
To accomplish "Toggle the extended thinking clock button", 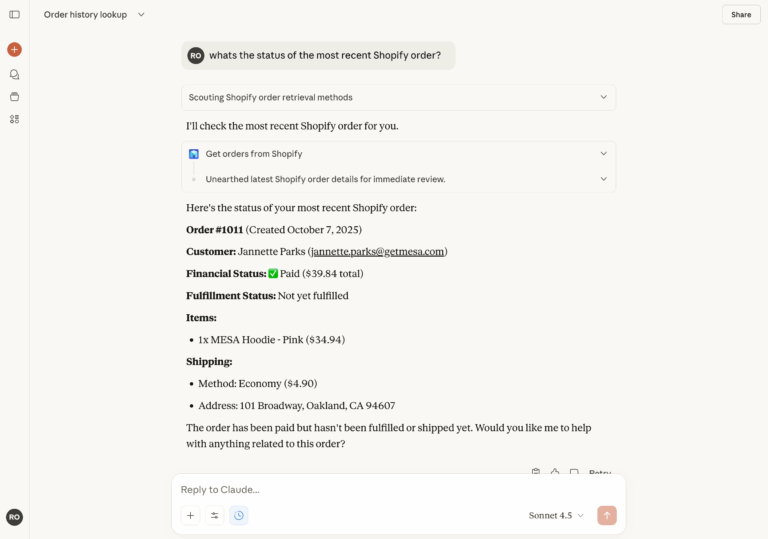I will (x=238, y=516).
